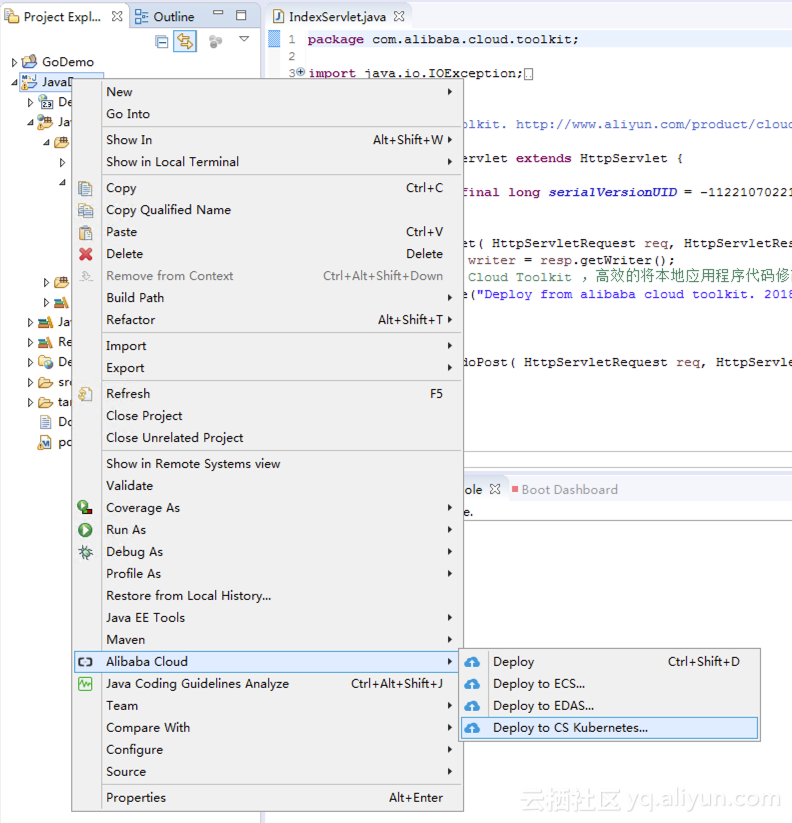Click the green Run As icon
The image size is (792, 823).
click(x=85, y=530)
